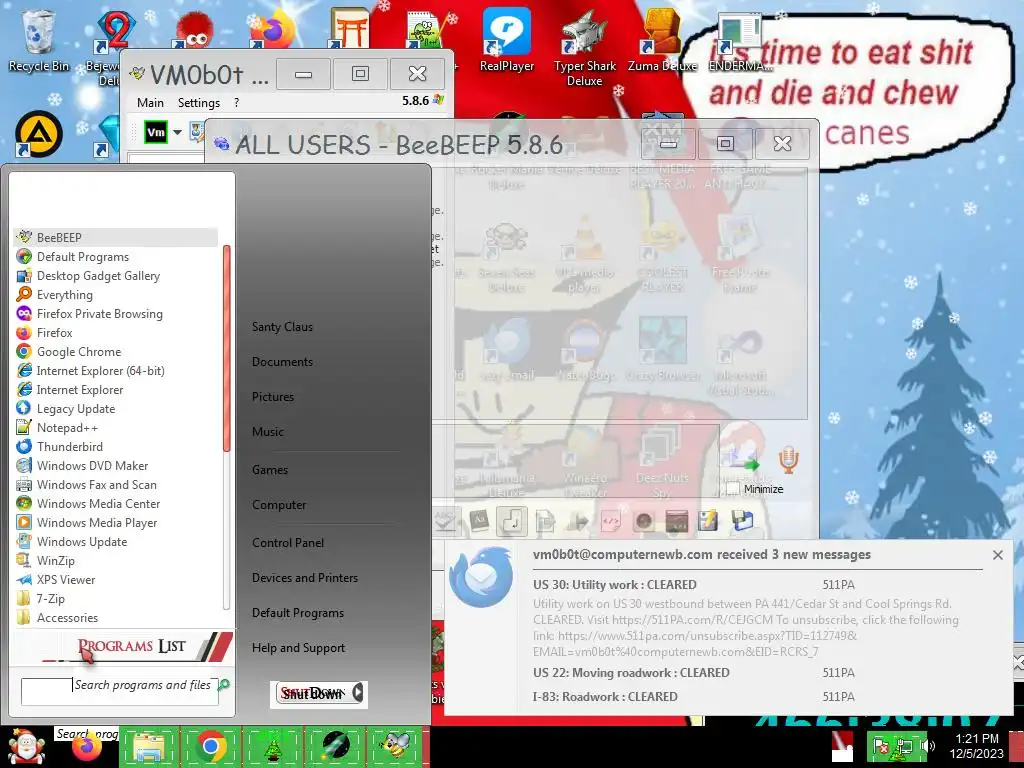Viewport: 1024px width, 768px height.
Task: Click the edit profile icon in VM0b0t toolbar
Action: pos(197,132)
